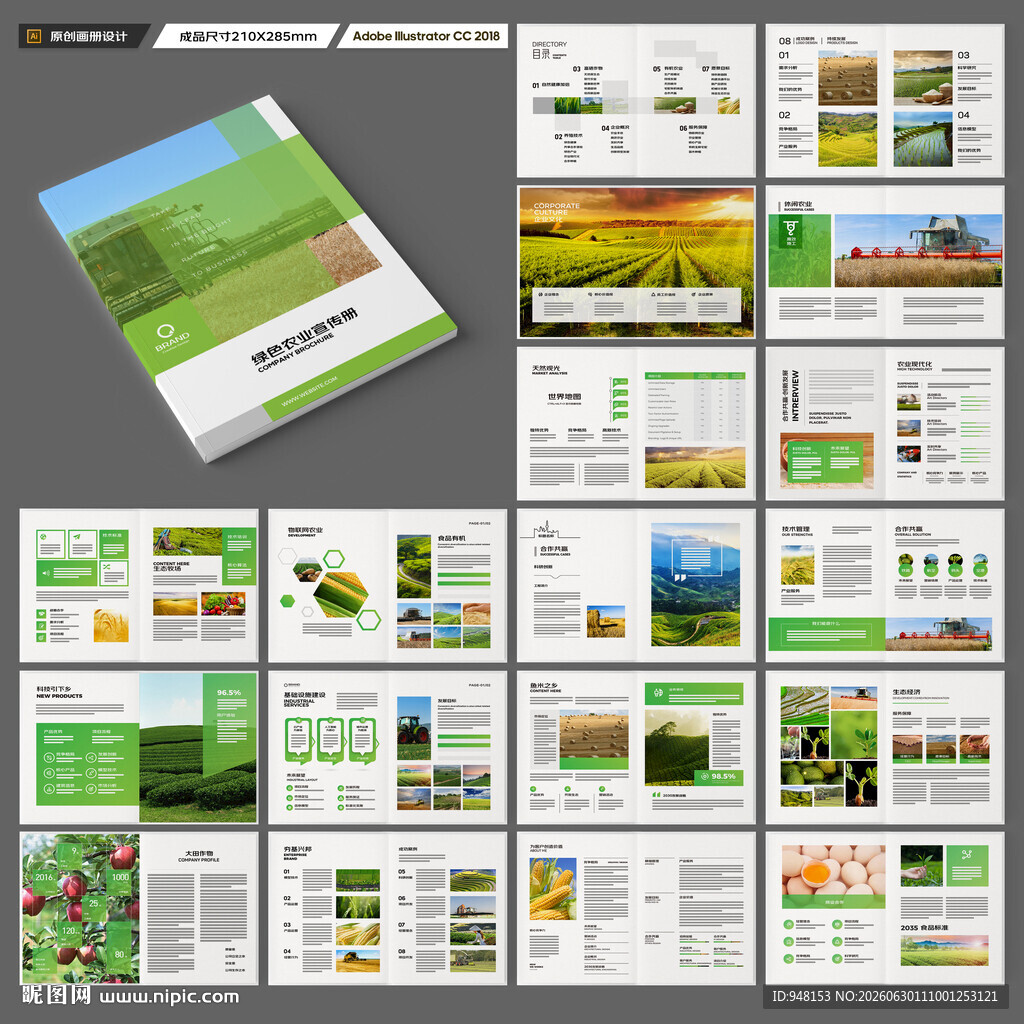Click the paper airplane icon tile
1024x1024 pixels.
tap(82, 543)
